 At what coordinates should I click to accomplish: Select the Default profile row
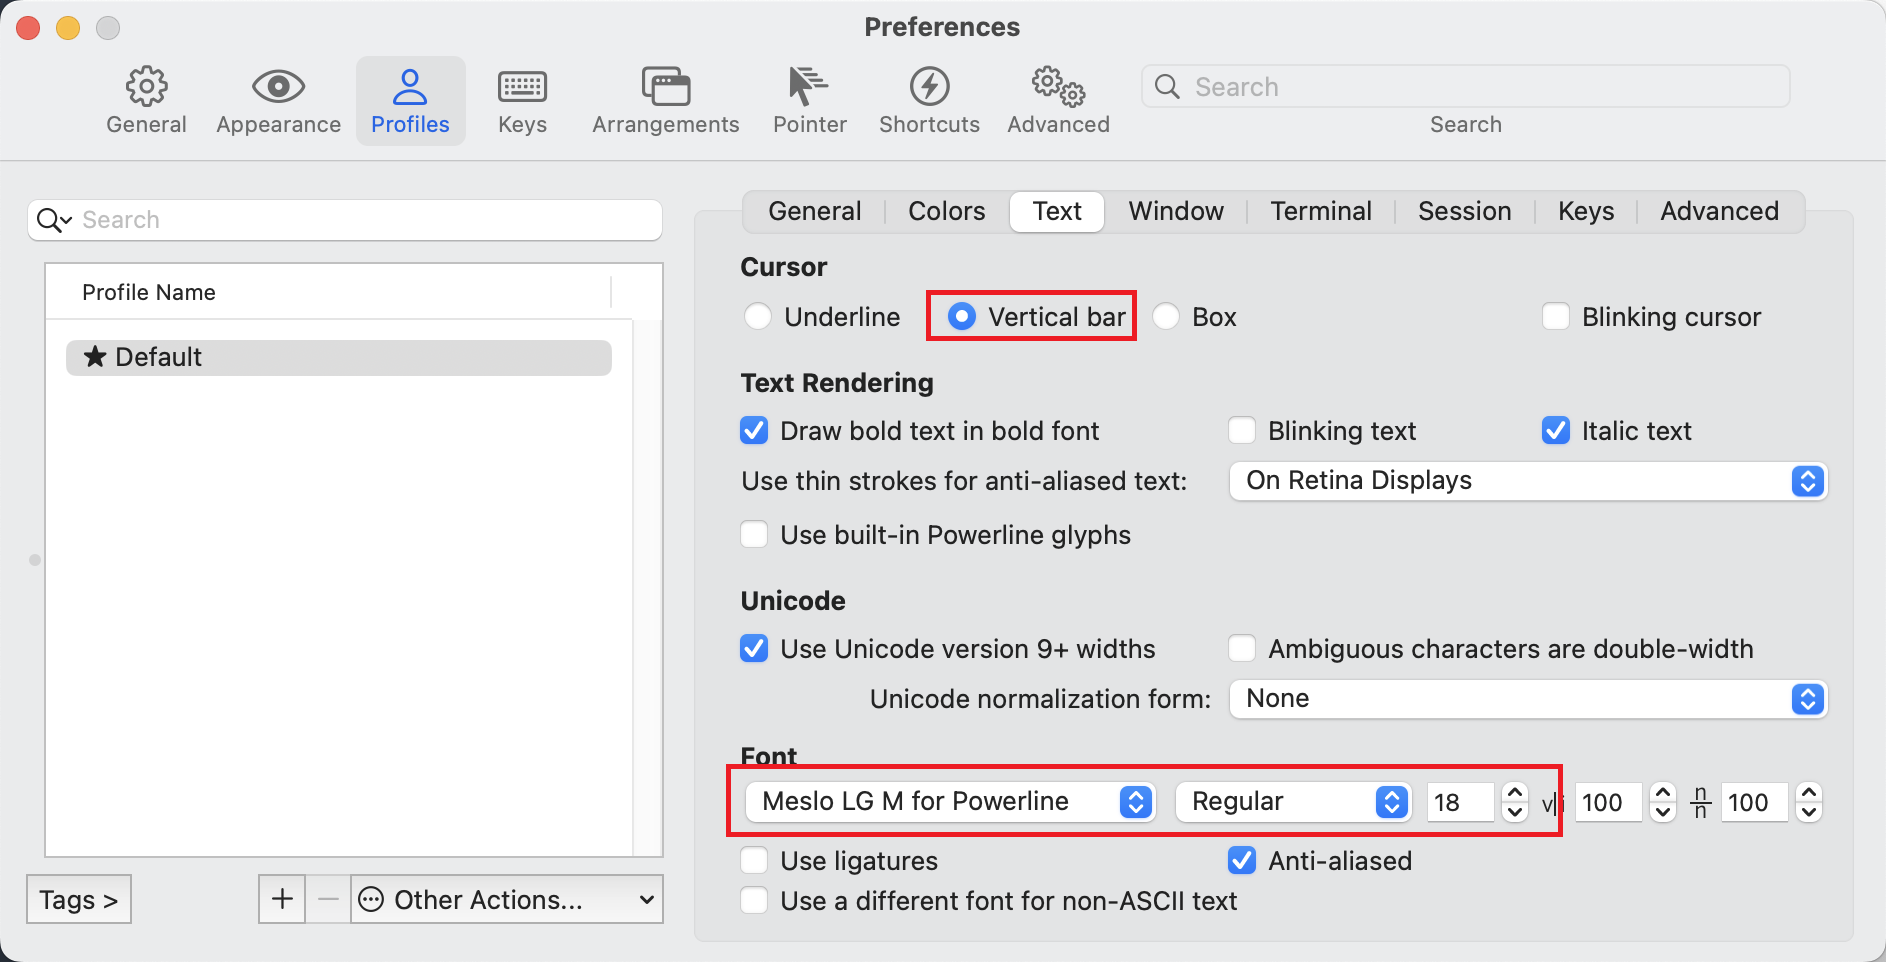(x=339, y=358)
